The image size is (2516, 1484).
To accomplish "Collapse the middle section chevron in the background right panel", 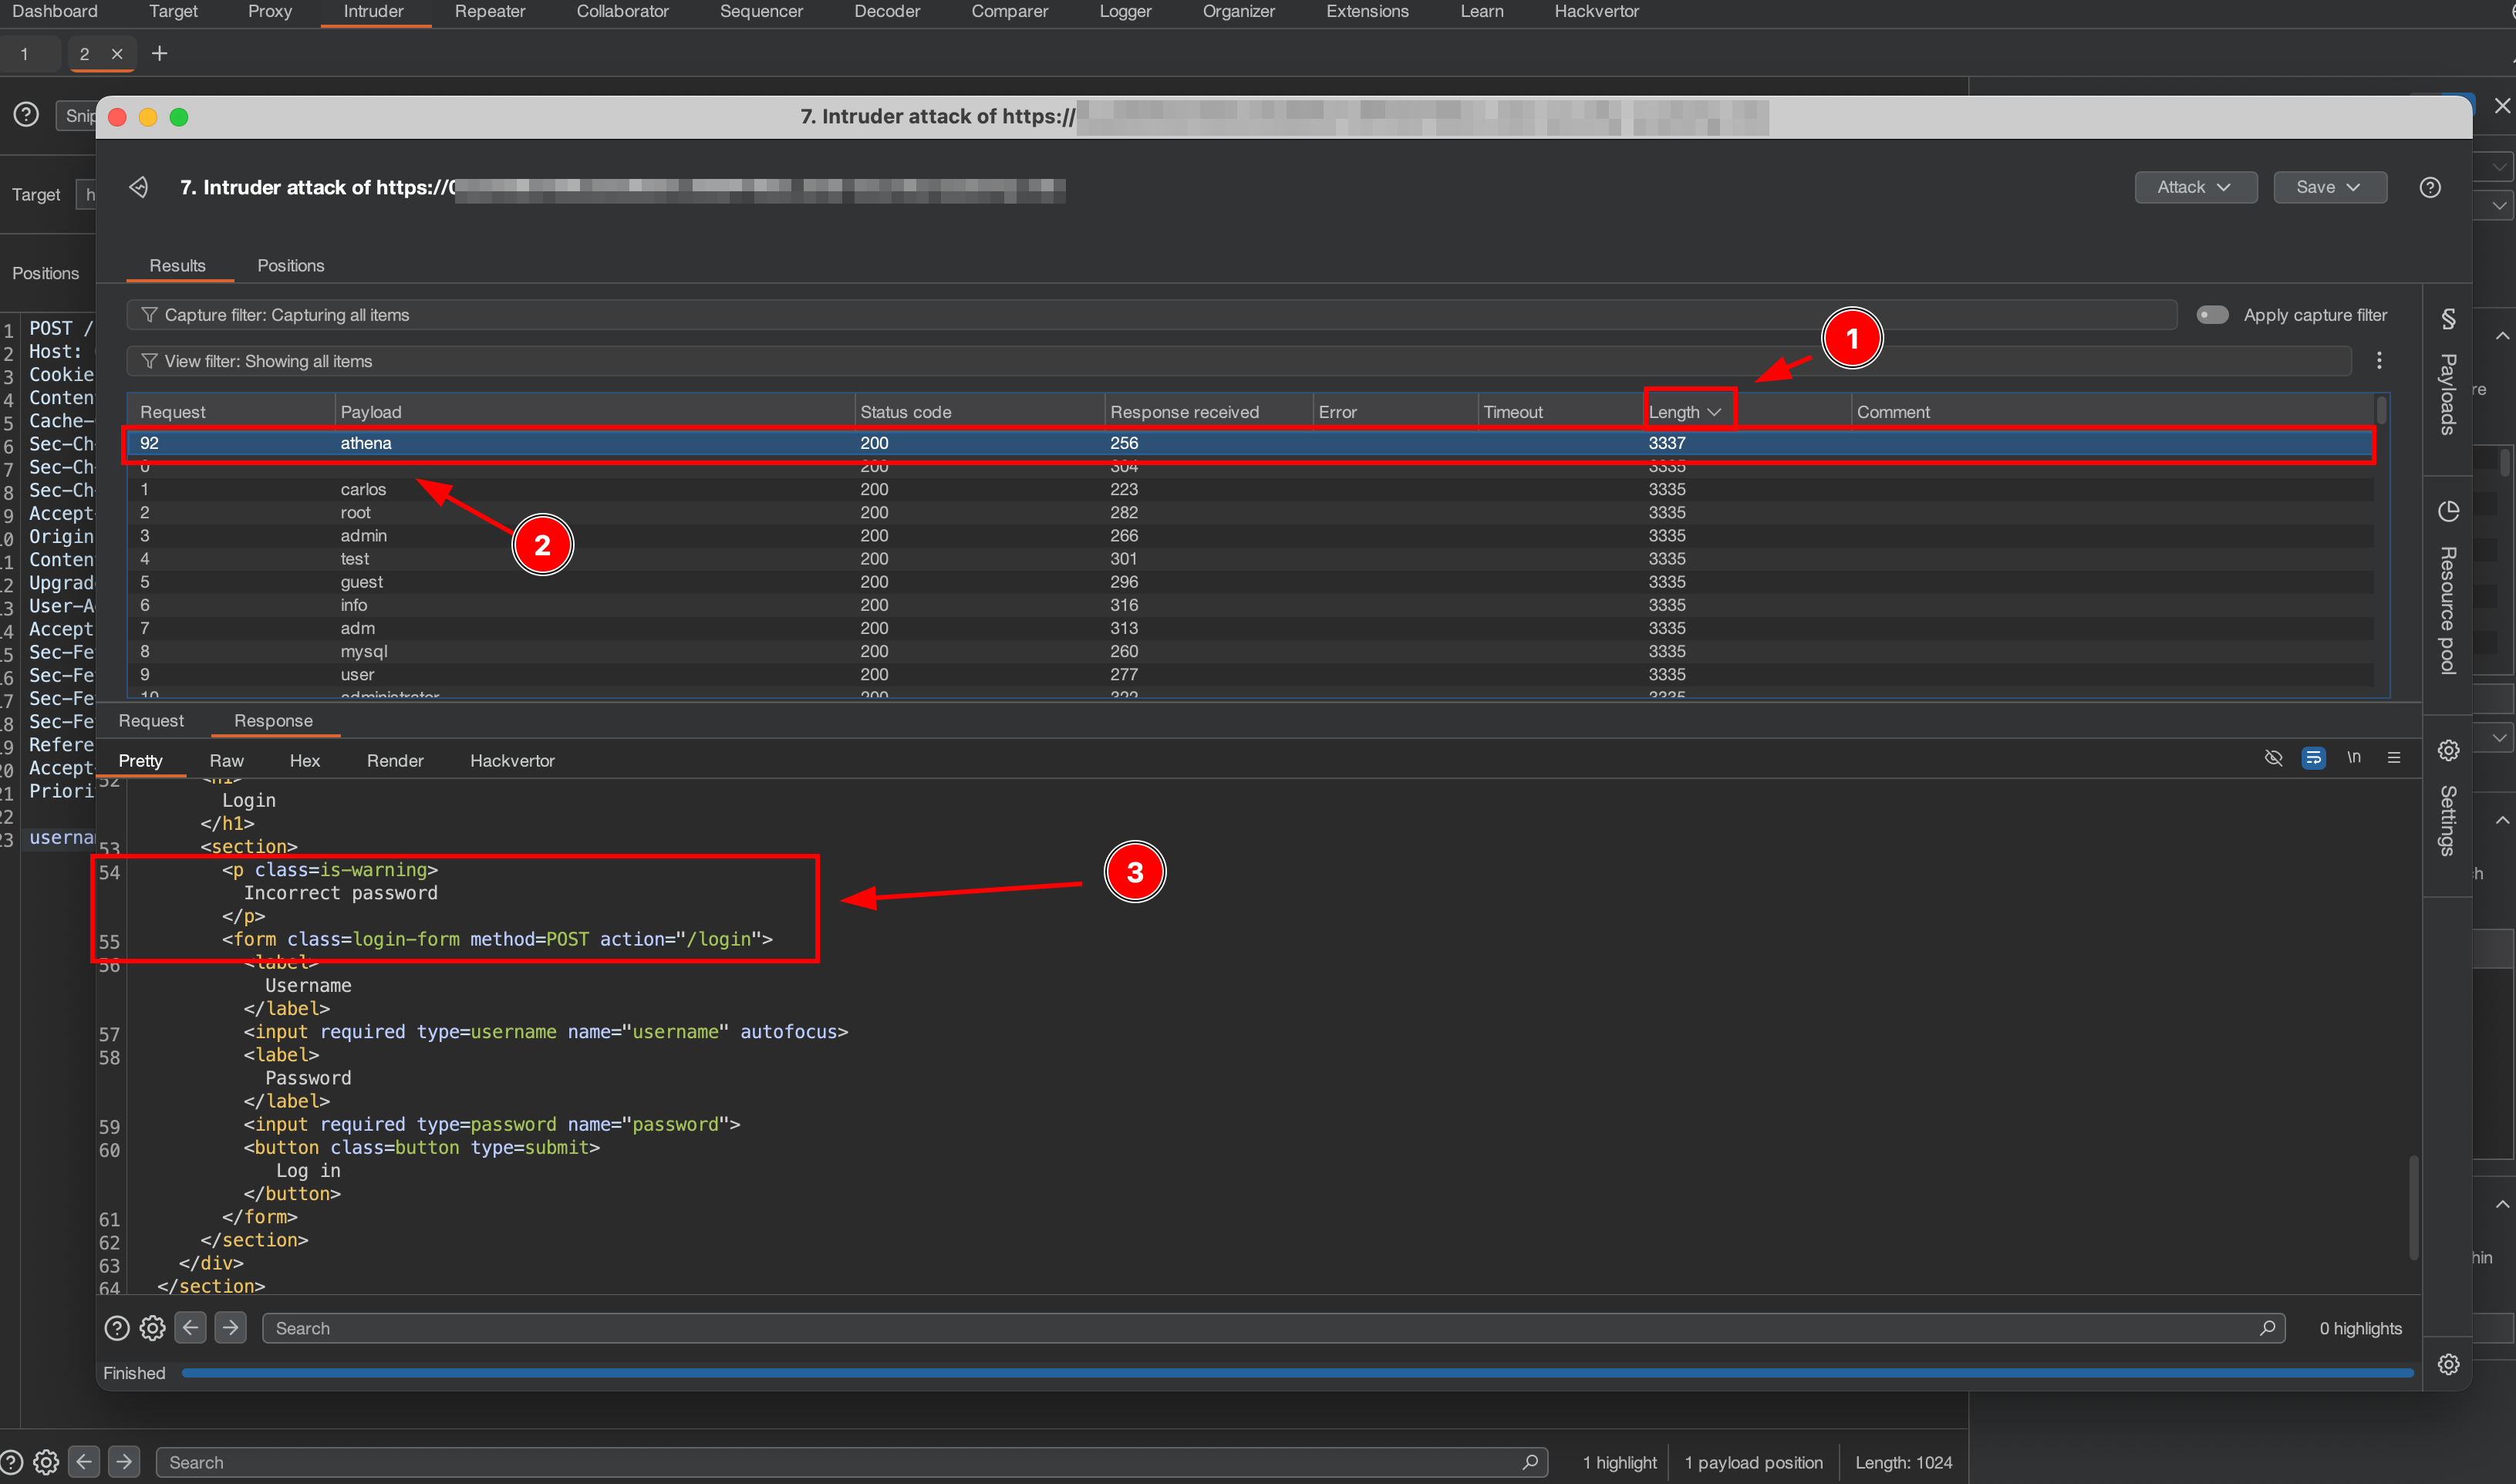I will tap(2502, 820).
